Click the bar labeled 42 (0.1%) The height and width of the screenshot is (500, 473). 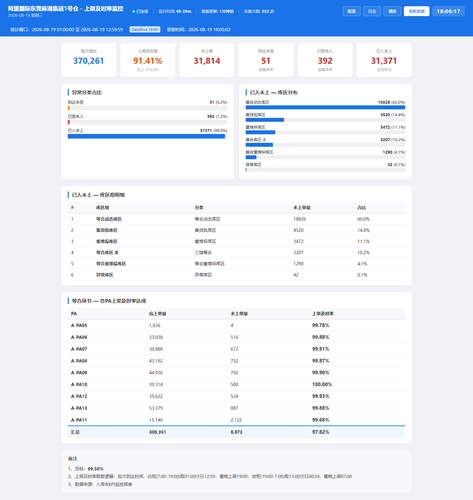[x=246, y=170]
